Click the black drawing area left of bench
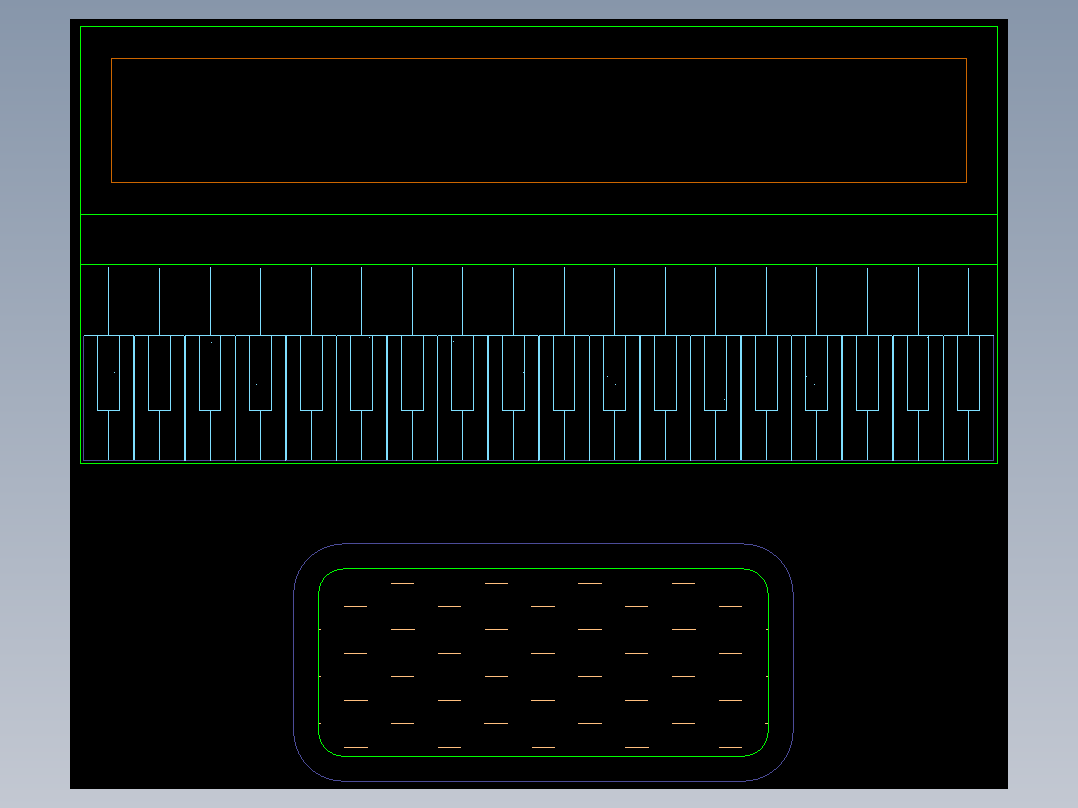The width and height of the screenshot is (1078, 808). tap(182, 627)
